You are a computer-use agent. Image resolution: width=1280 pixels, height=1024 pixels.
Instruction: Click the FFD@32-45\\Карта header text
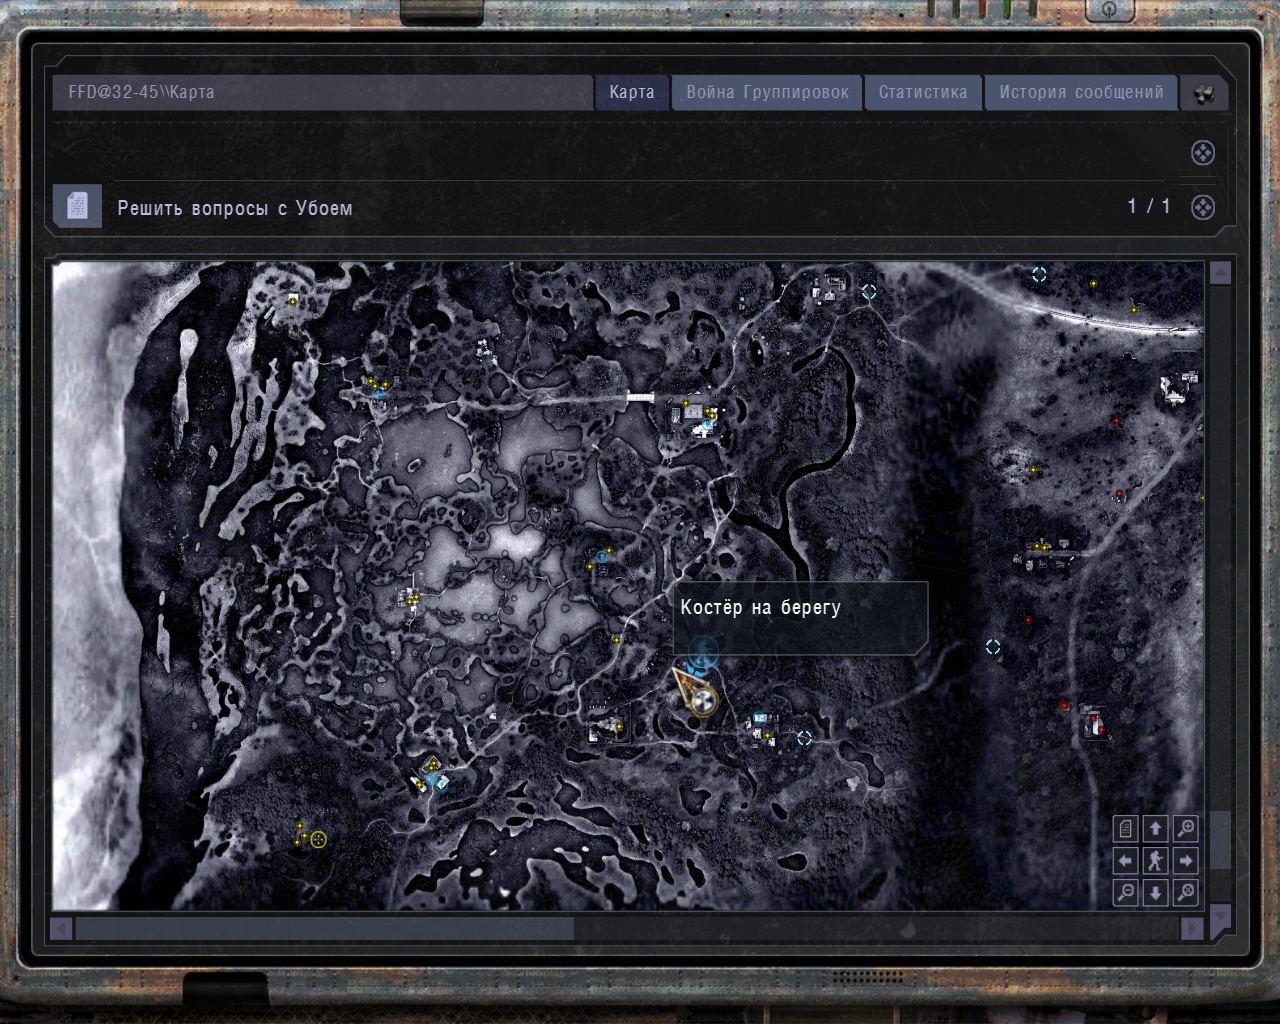[x=141, y=92]
